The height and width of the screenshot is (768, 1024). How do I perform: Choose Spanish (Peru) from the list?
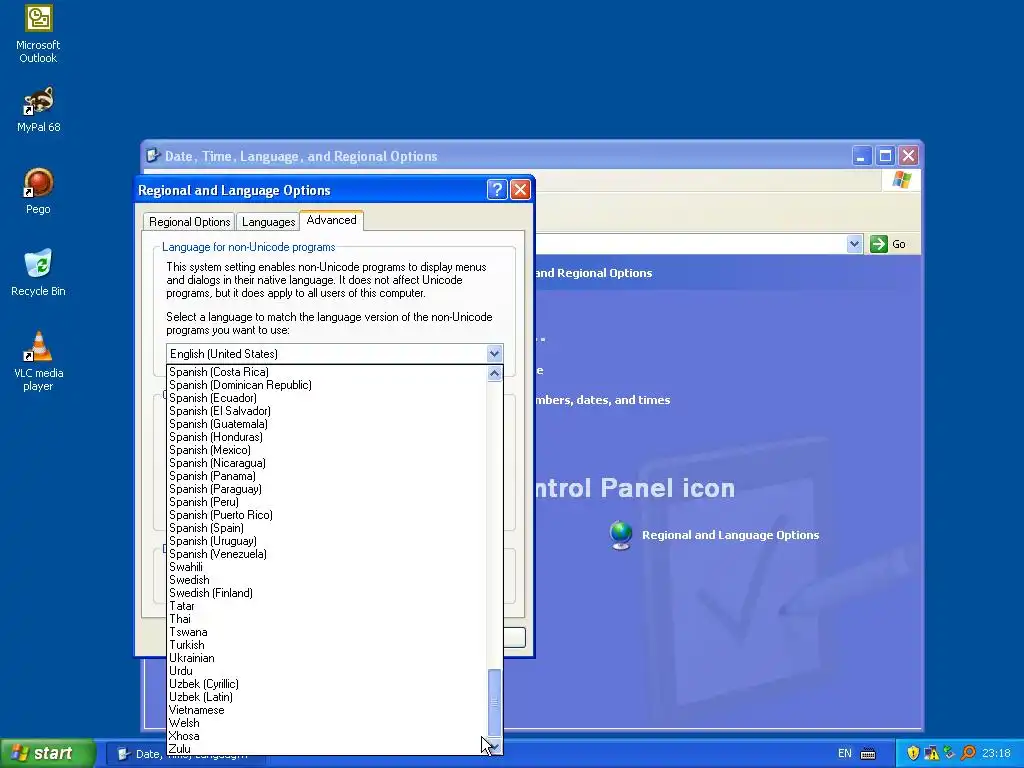pos(327,502)
